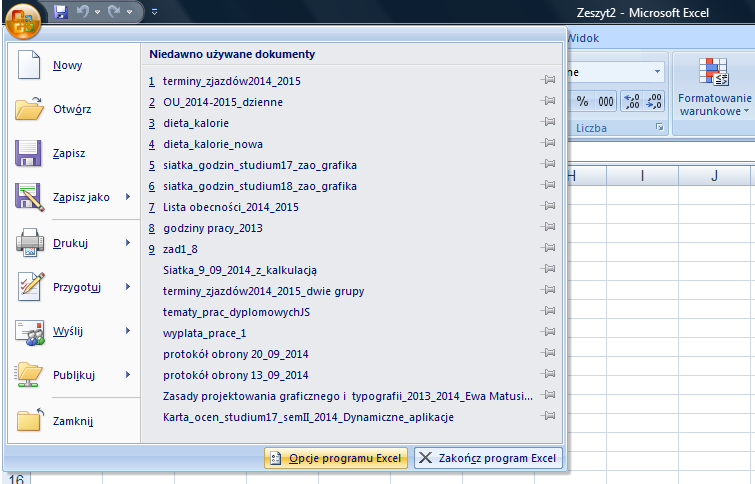Choose Zamknij to close the workbook
This screenshot has width=755, height=484.
click(74, 421)
